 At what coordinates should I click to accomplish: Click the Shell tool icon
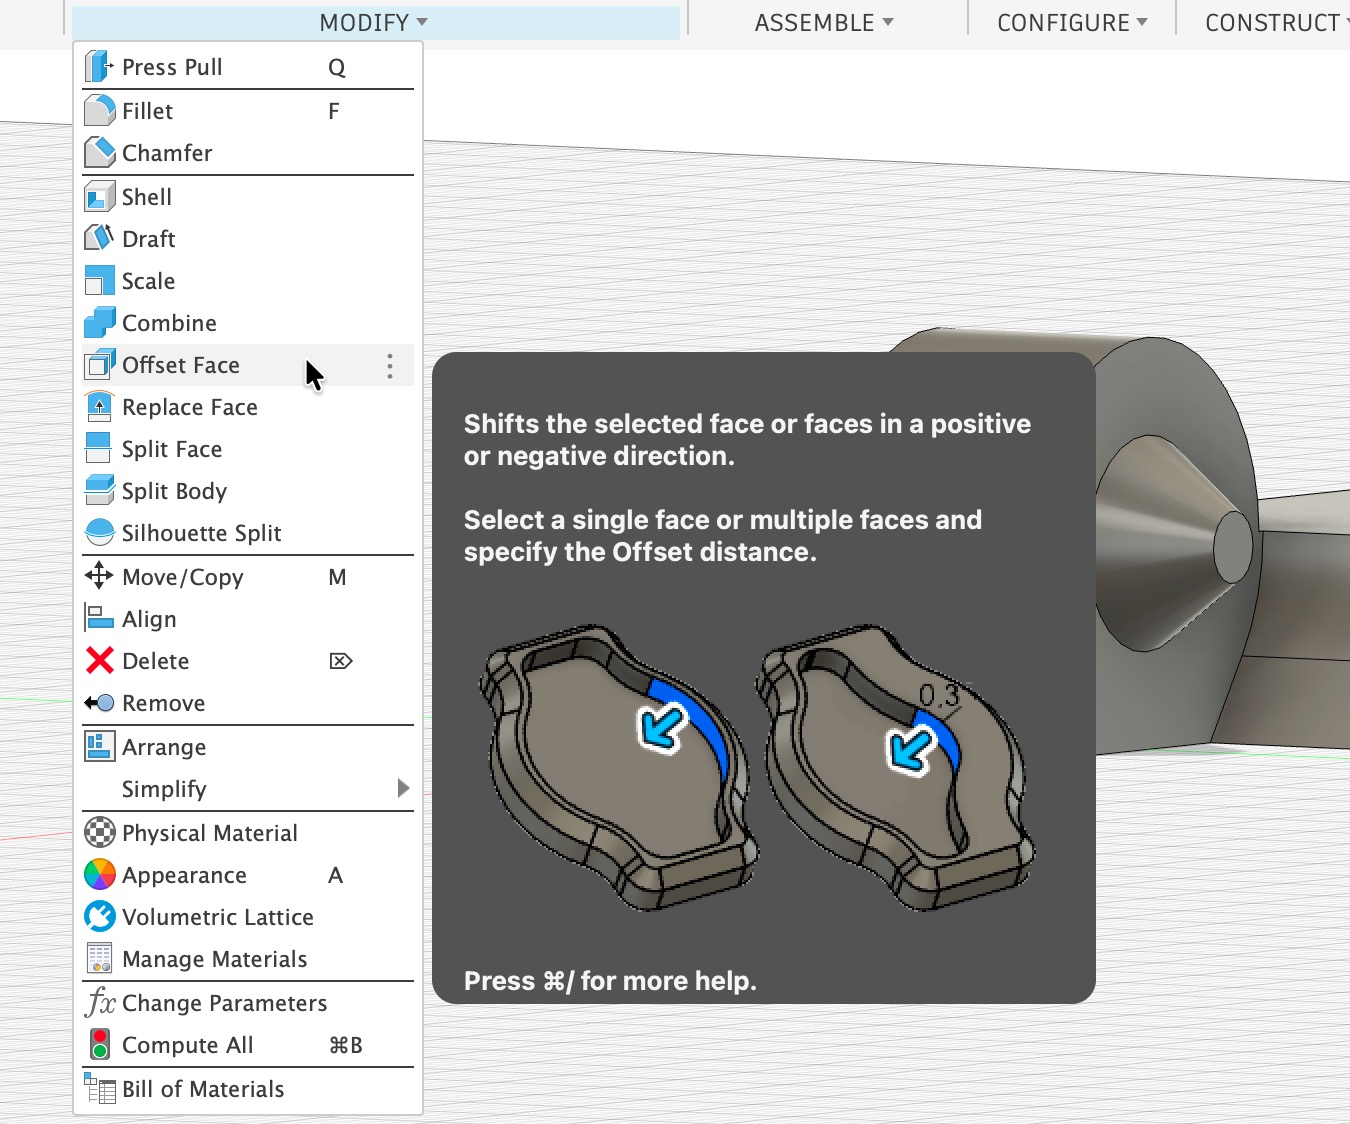coord(99,197)
